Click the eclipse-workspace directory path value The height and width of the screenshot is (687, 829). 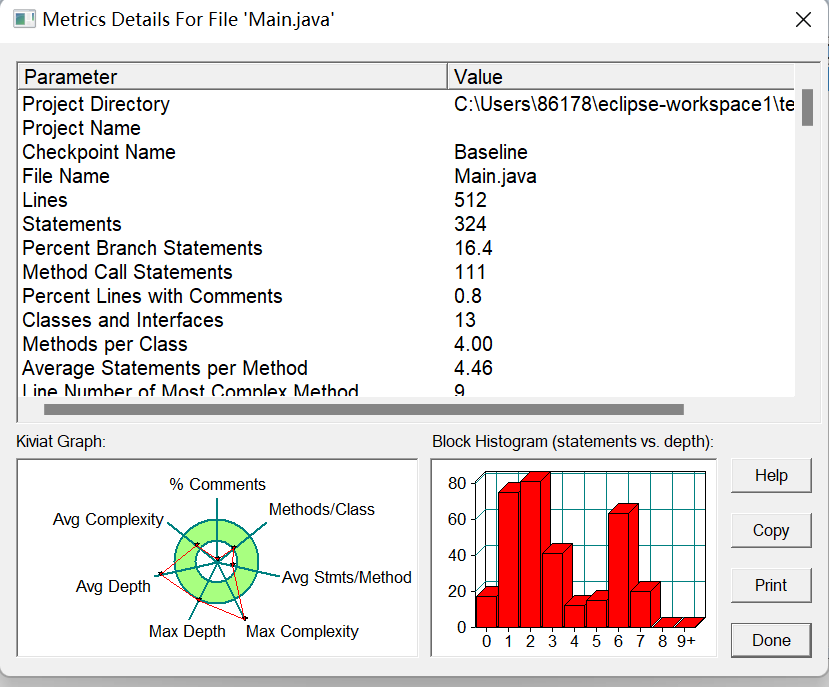coord(624,104)
